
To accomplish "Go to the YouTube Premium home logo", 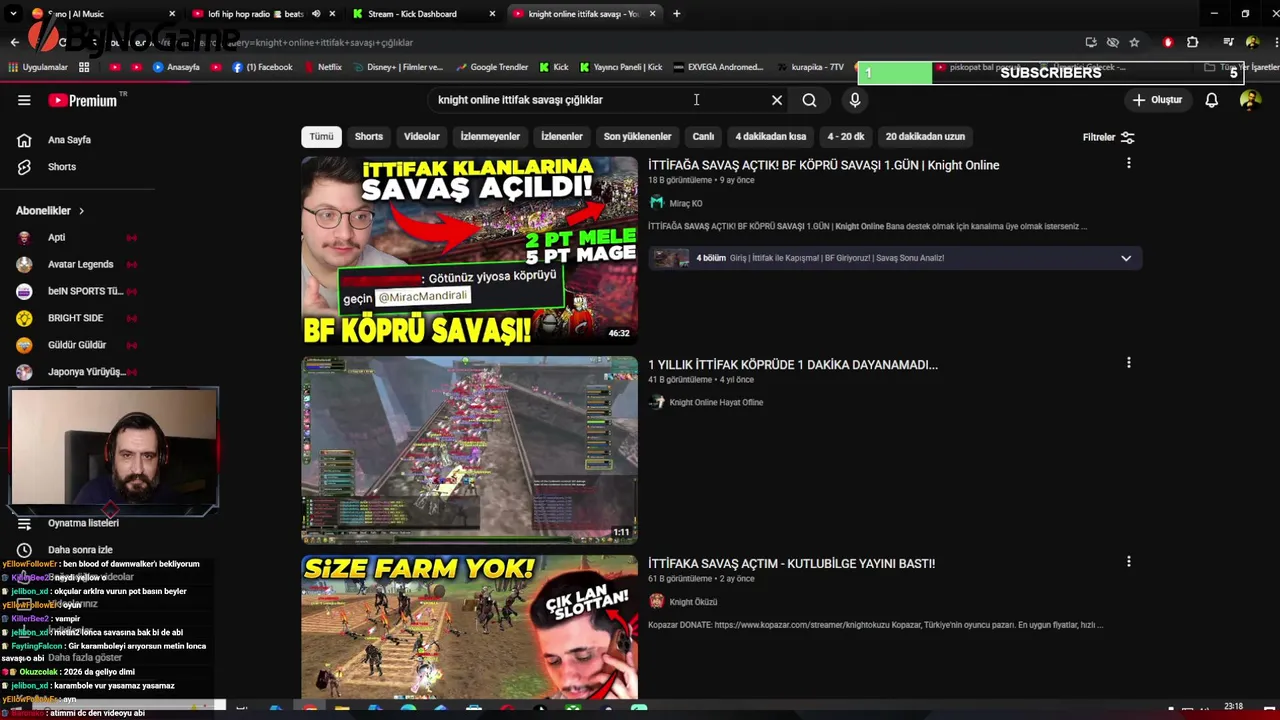I will point(84,100).
